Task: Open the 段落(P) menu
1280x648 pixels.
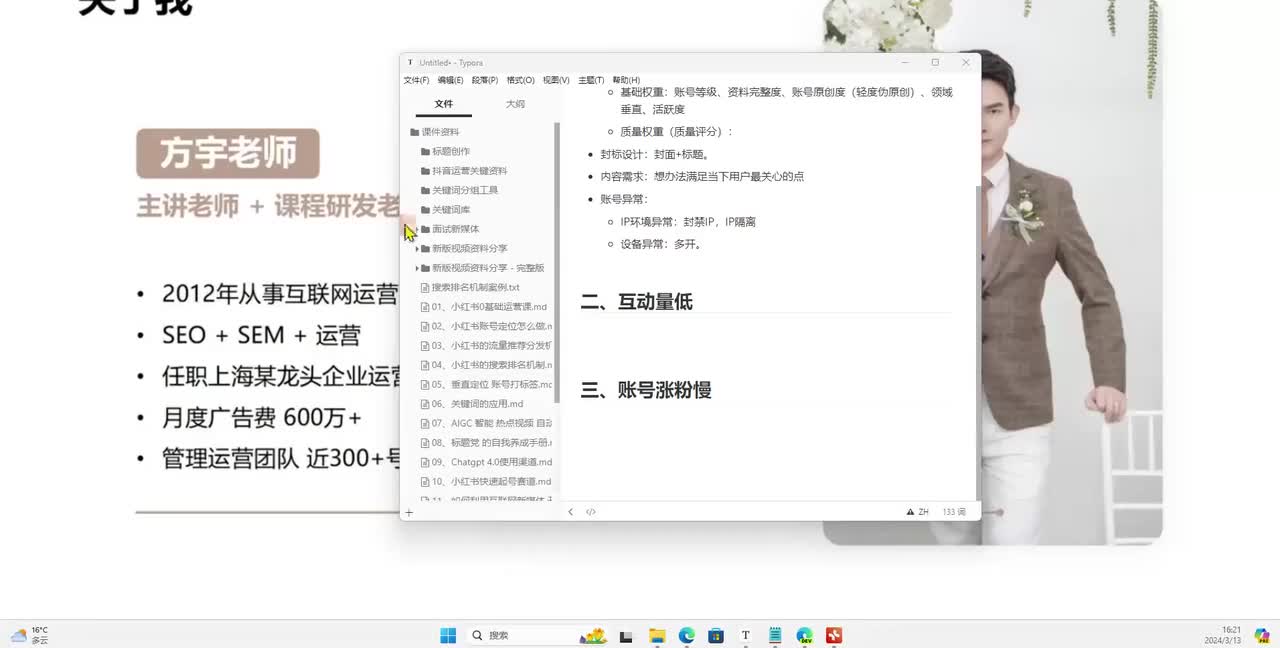Action: click(485, 80)
